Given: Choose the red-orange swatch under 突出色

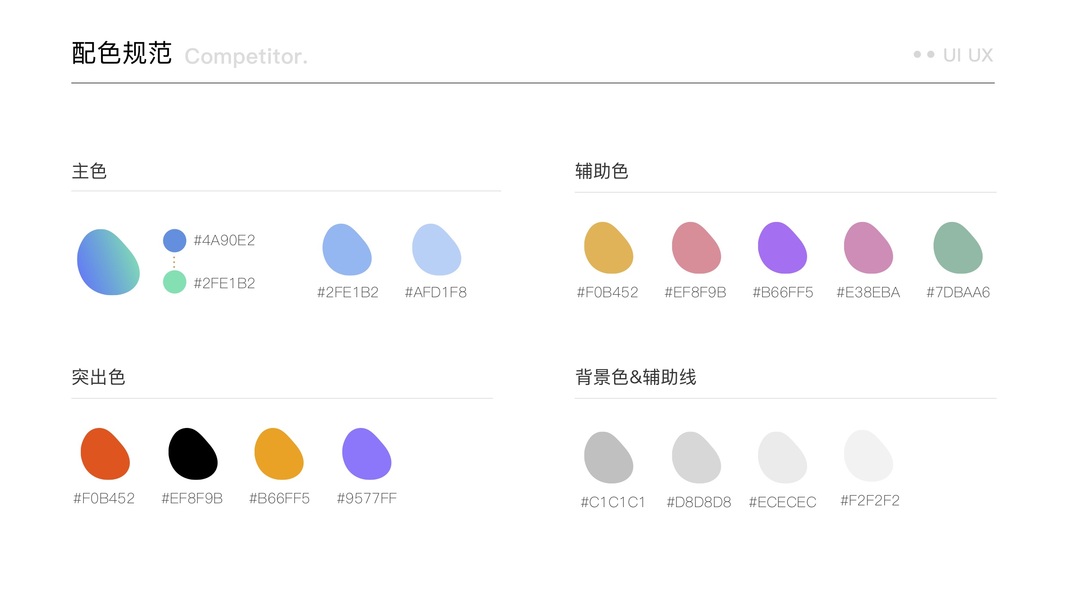Looking at the screenshot, I should [105, 454].
